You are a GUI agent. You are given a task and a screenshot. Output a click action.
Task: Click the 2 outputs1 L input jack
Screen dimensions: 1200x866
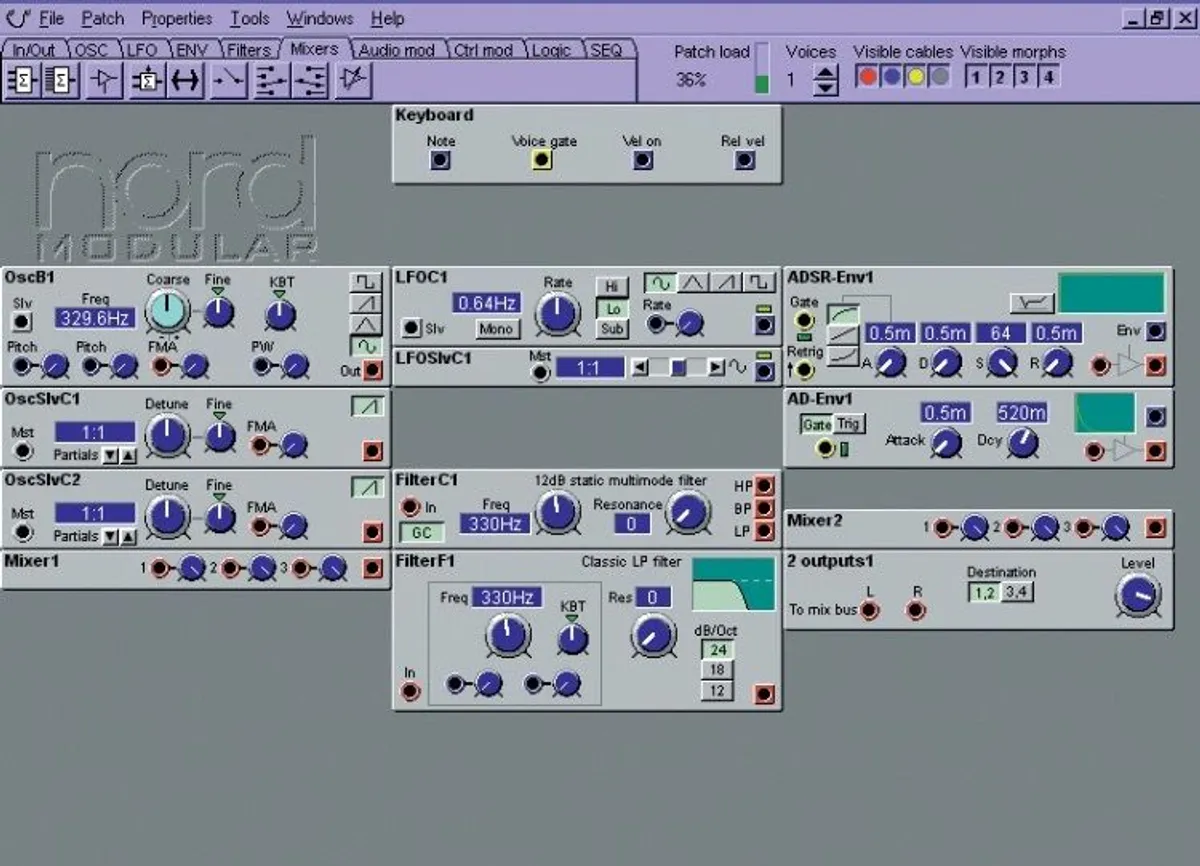(870, 610)
